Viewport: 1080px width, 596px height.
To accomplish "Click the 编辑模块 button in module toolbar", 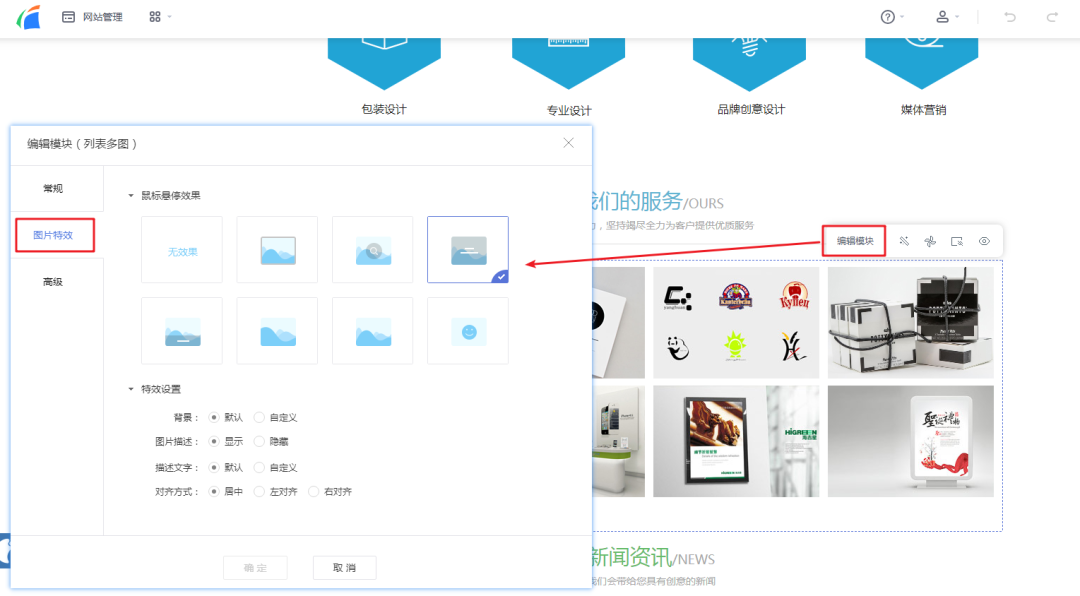I will coord(854,241).
